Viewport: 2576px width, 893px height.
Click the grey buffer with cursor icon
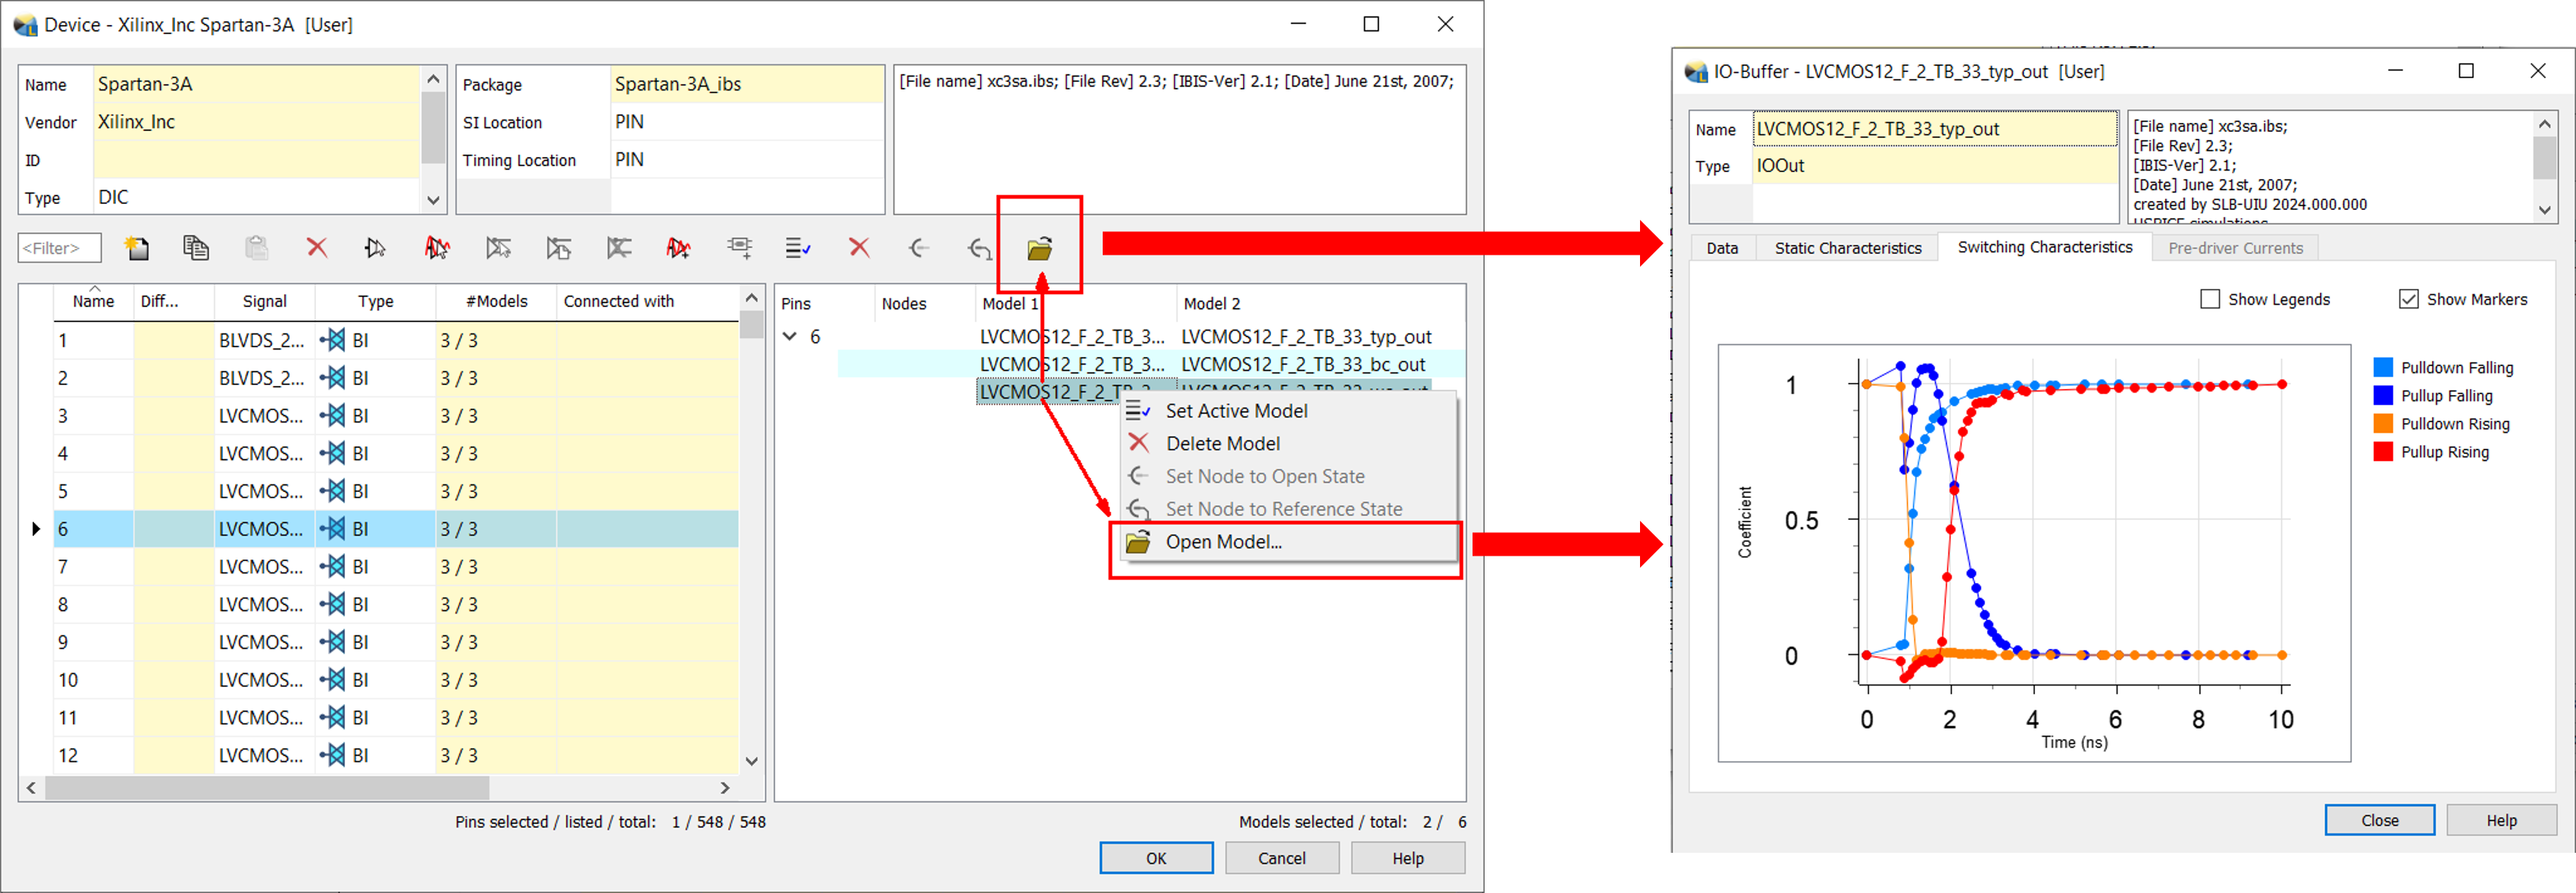coord(498,248)
